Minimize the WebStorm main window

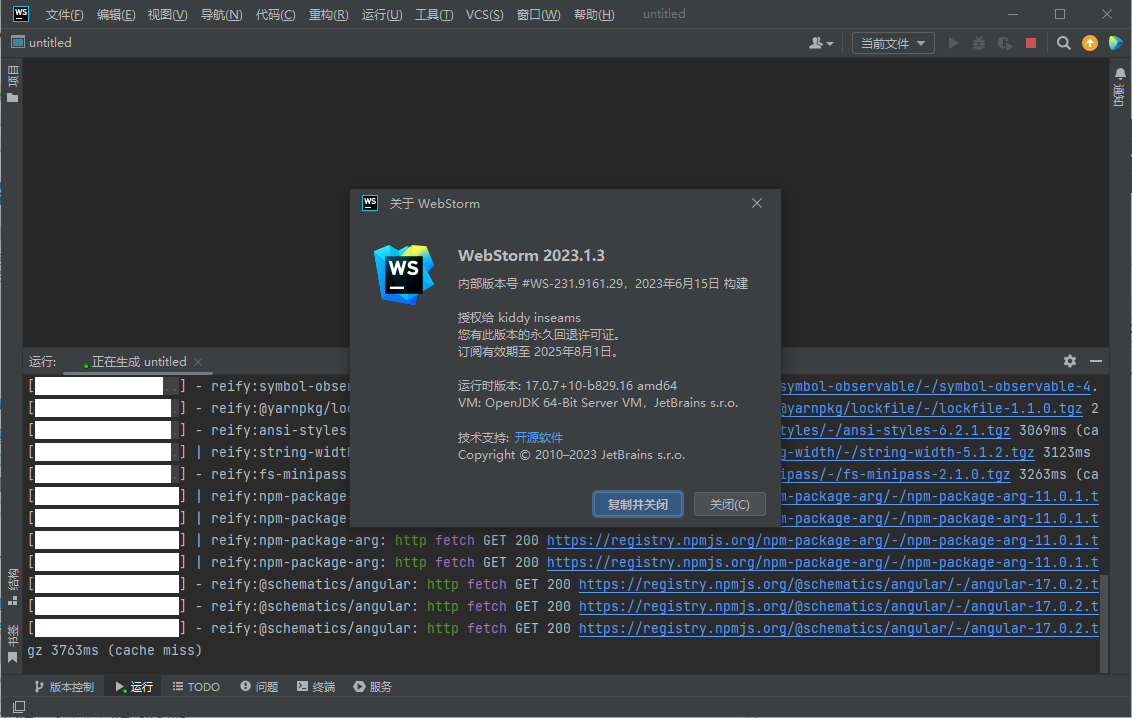click(1013, 14)
